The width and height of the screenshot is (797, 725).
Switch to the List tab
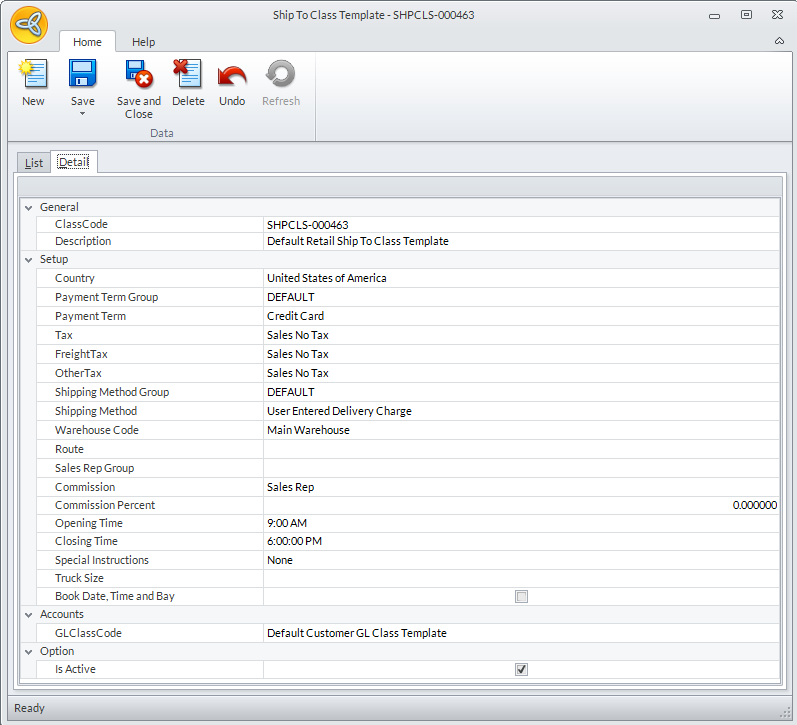point(34,163)
